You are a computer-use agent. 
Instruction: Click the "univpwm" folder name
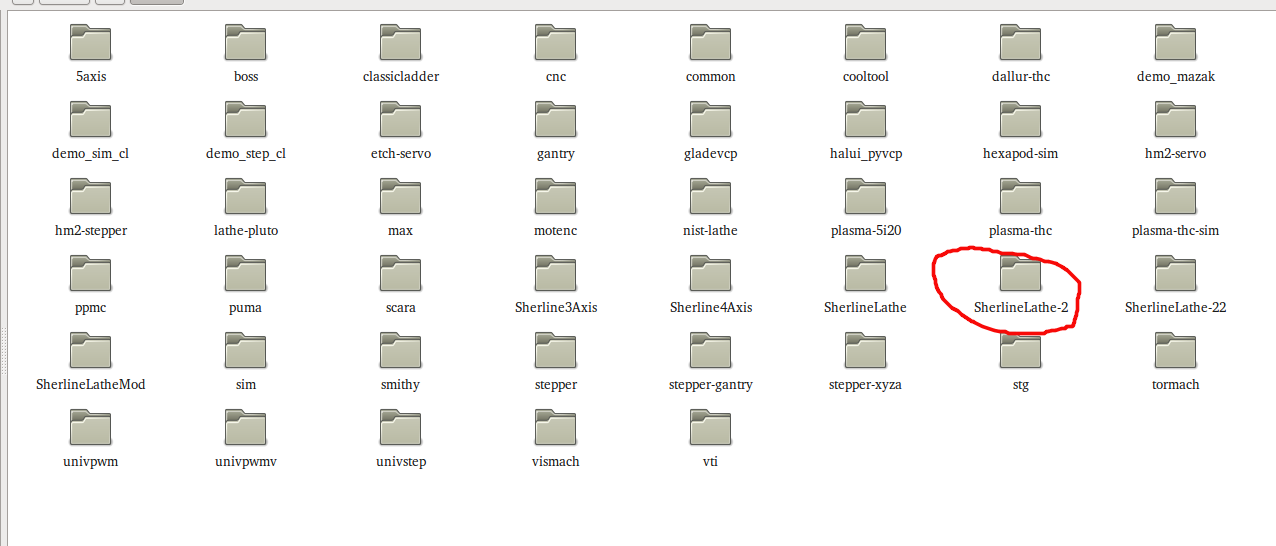(90, 461)
